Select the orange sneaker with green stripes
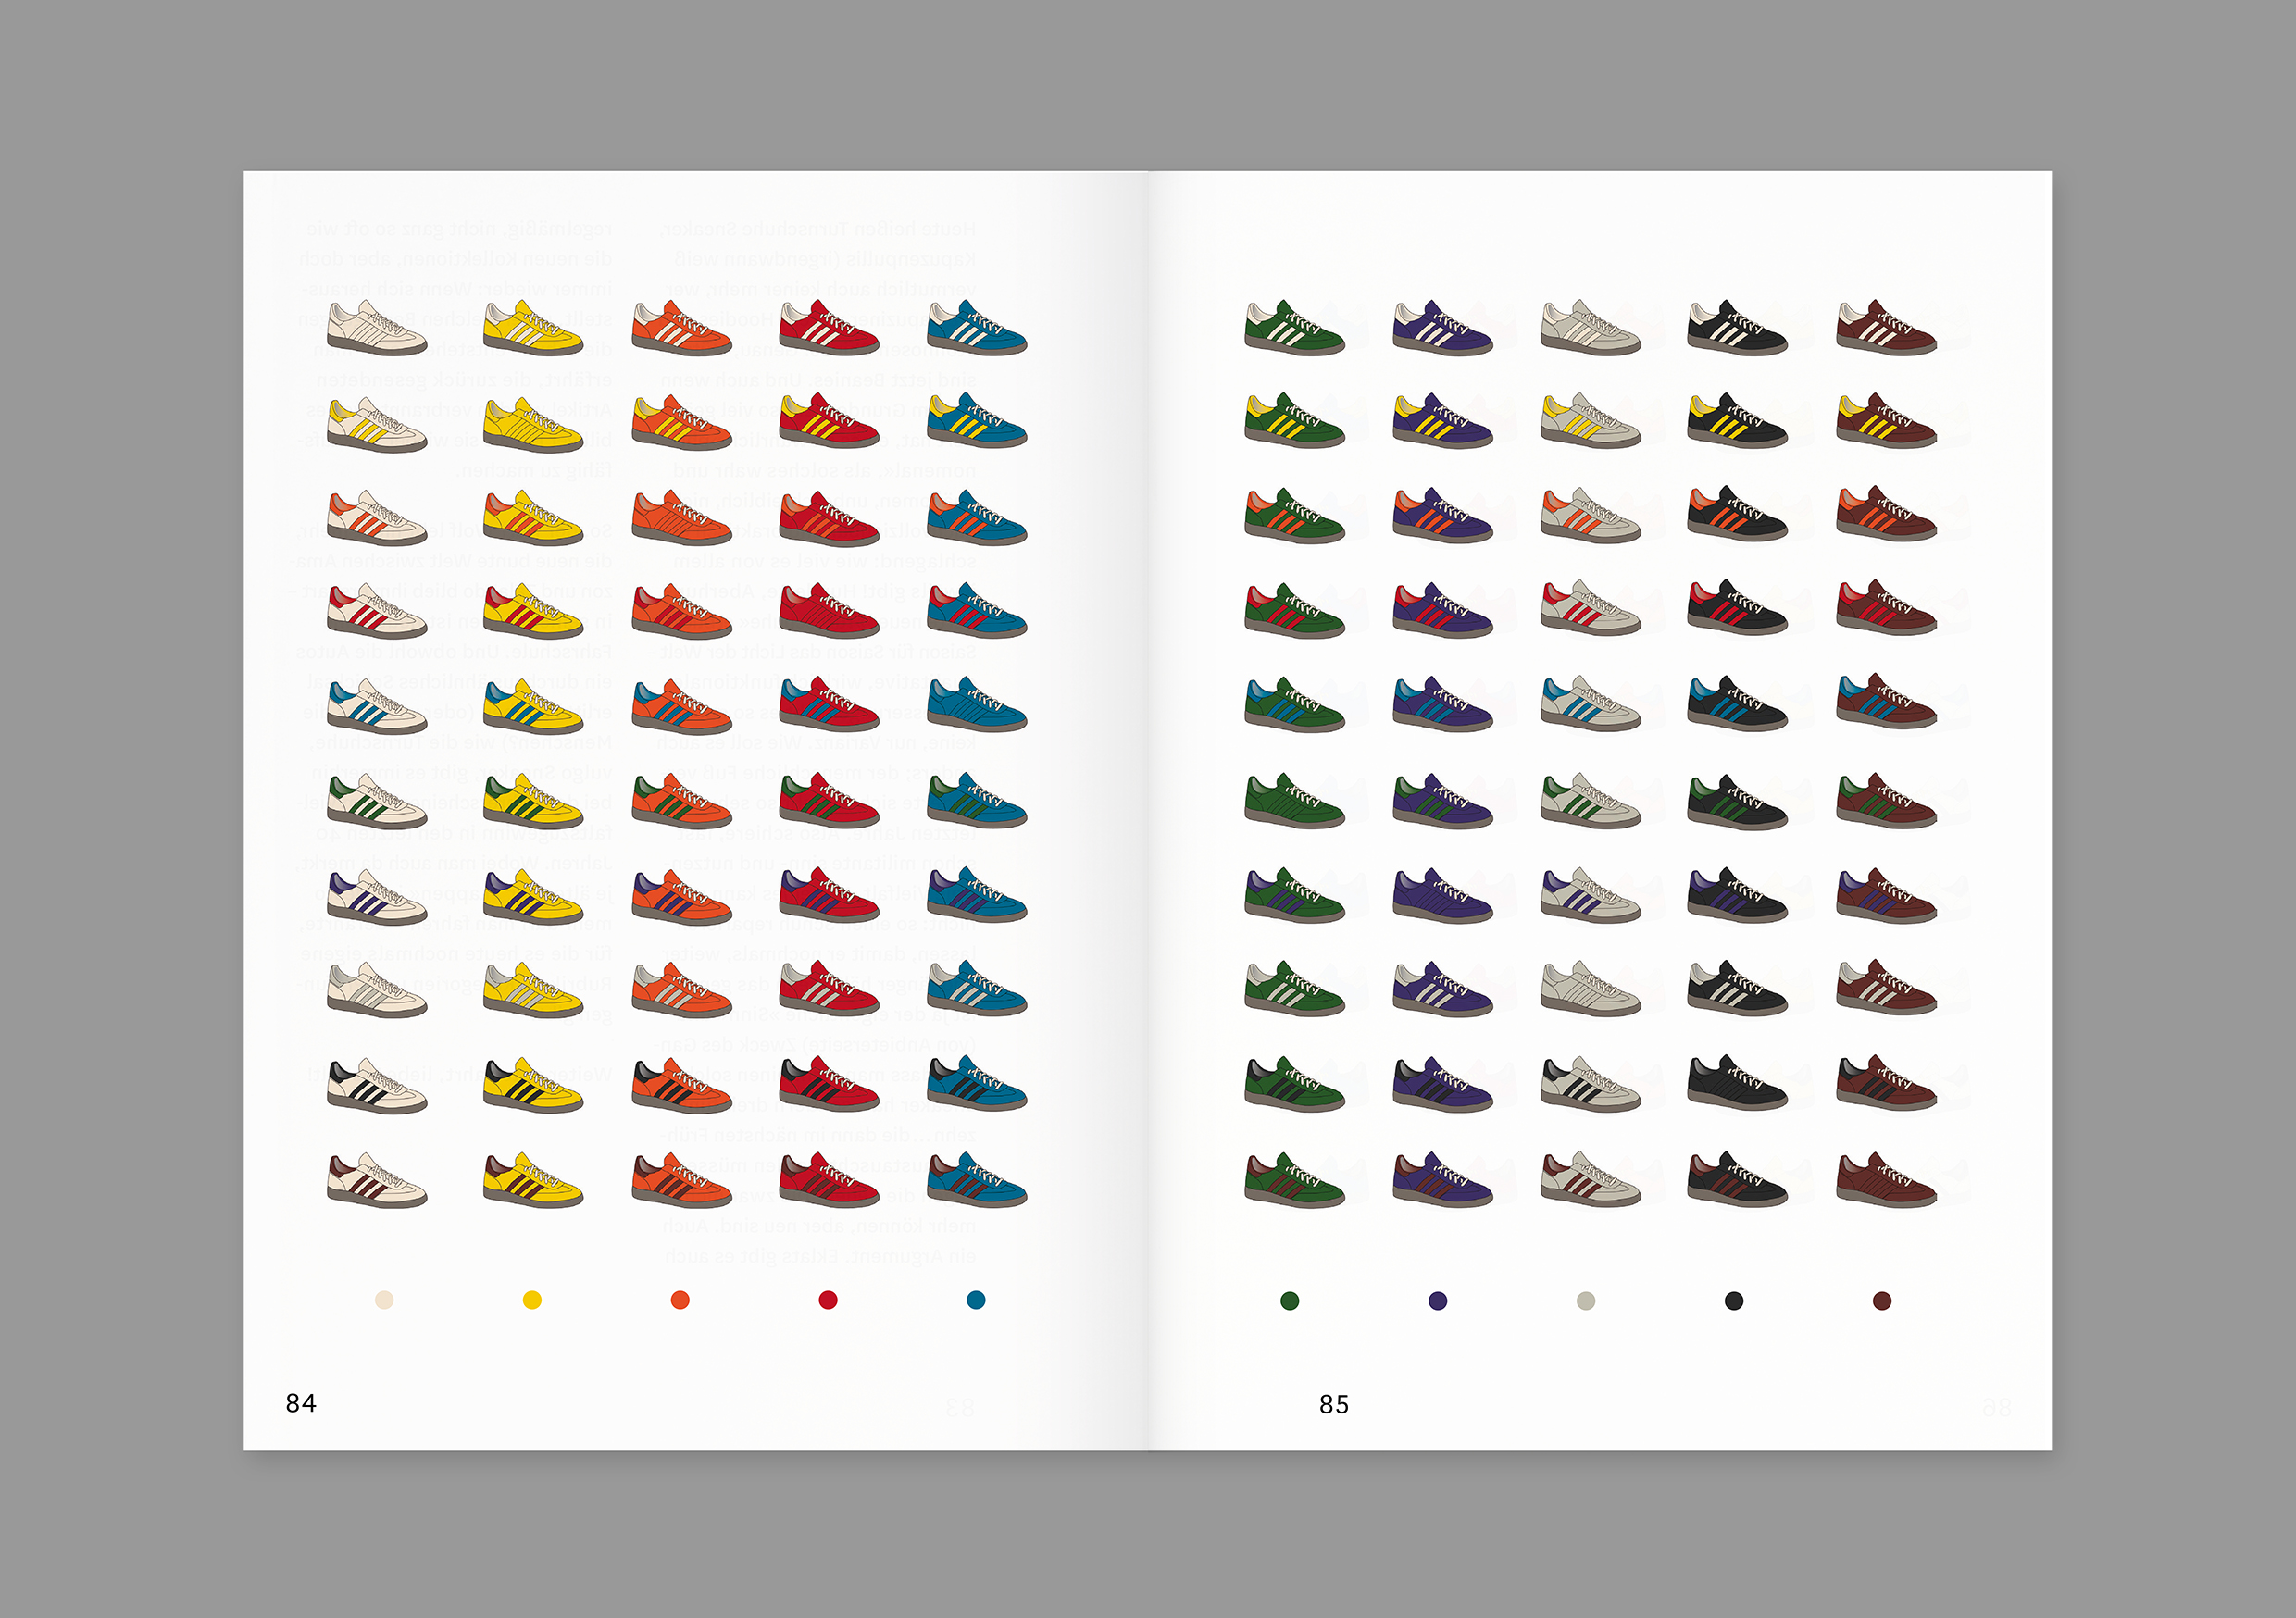The height and width of the screenshot is (1618, 2296). [x=682, y=801]
